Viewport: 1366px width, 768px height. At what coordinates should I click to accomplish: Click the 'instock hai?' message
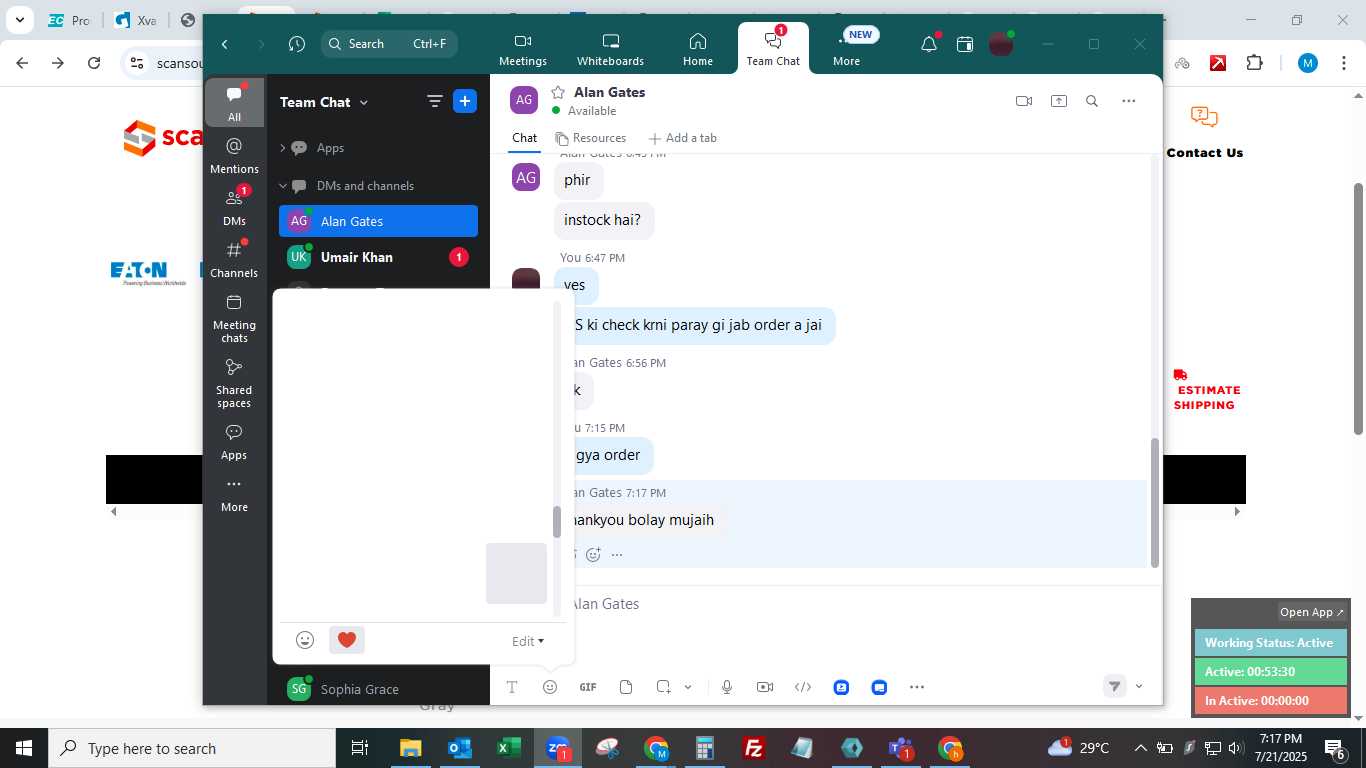pyautogui.click(x=603, y=220)
